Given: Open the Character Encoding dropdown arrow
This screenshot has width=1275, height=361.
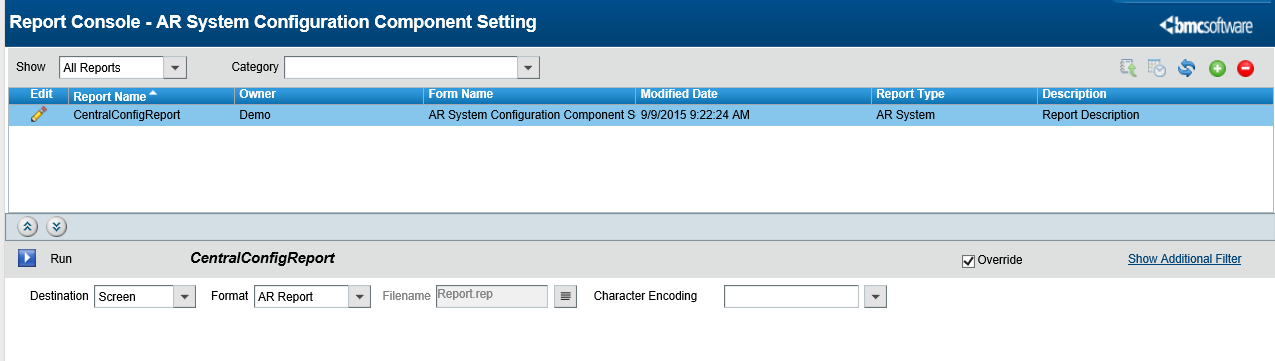Looking at the screenshot, I should [x=875, y=296].
